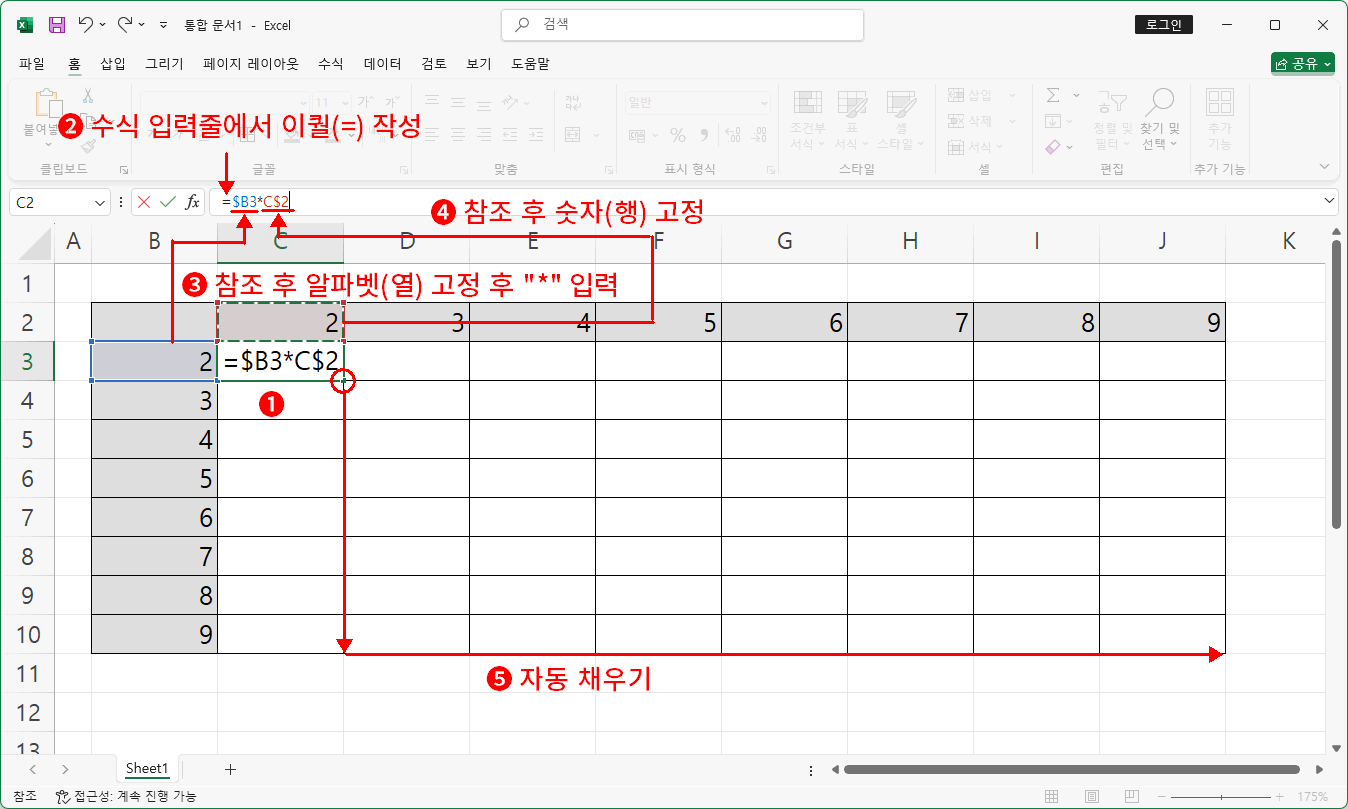The width and height of the screenshot is (1348, 809).
Task: Select row header 7
Action: 27,517
